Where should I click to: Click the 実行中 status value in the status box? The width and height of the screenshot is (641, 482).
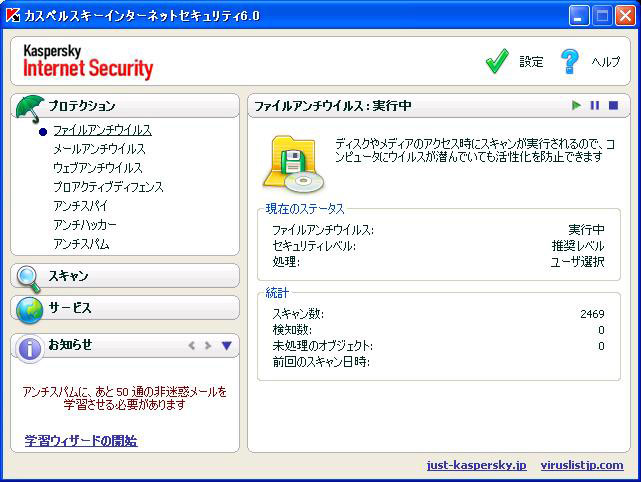pos(586,230)
